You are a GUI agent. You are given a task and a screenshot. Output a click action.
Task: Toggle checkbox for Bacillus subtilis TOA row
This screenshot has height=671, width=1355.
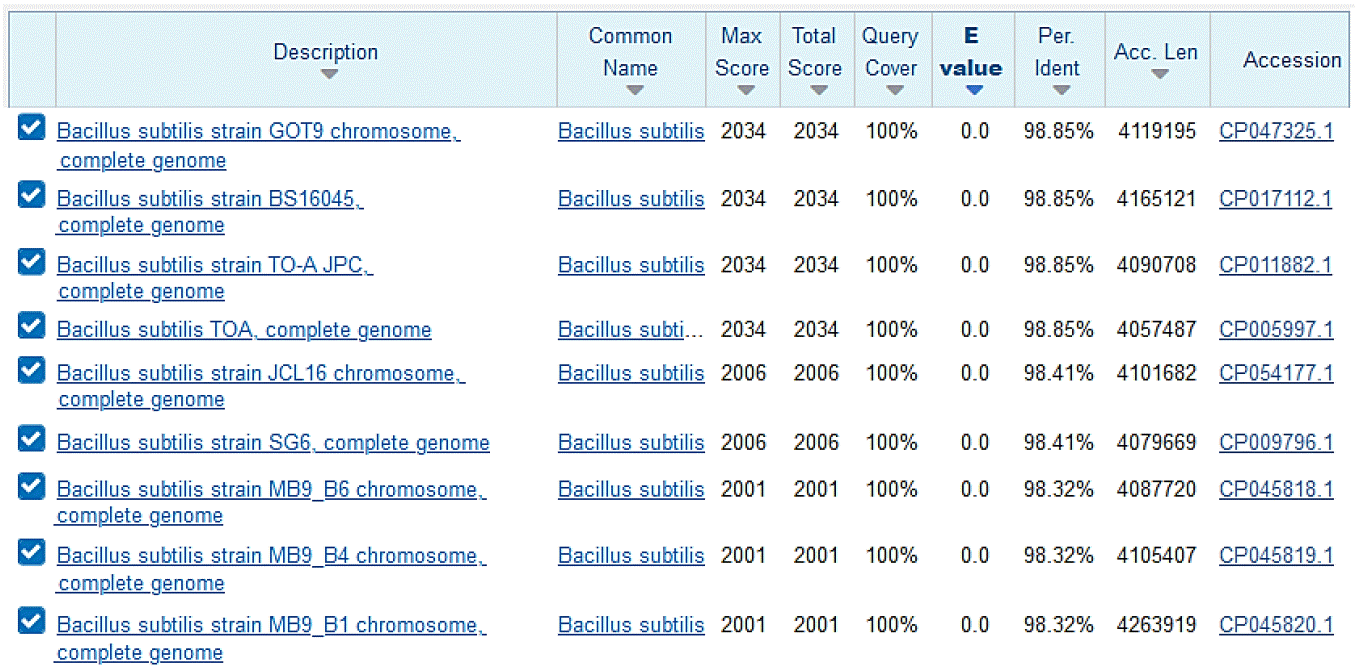[32, 326]
